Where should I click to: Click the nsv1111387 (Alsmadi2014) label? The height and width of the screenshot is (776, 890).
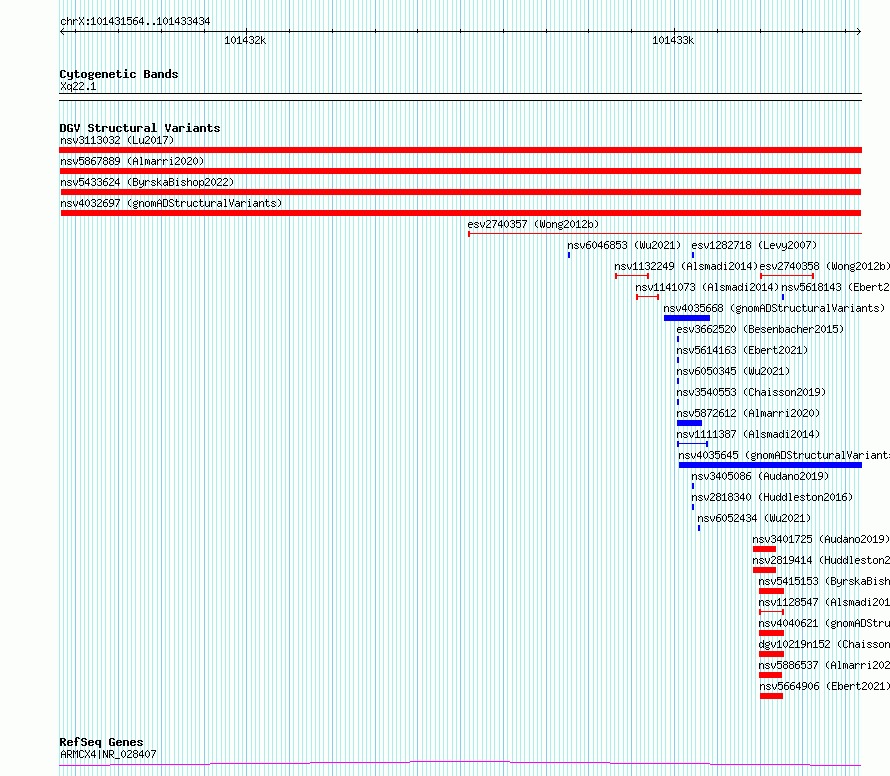748,434
